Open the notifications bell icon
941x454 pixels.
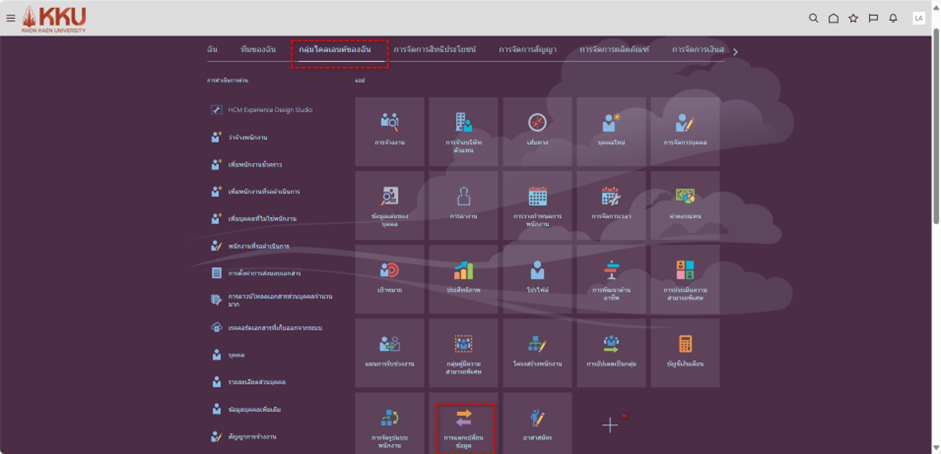tap(893, 18)
